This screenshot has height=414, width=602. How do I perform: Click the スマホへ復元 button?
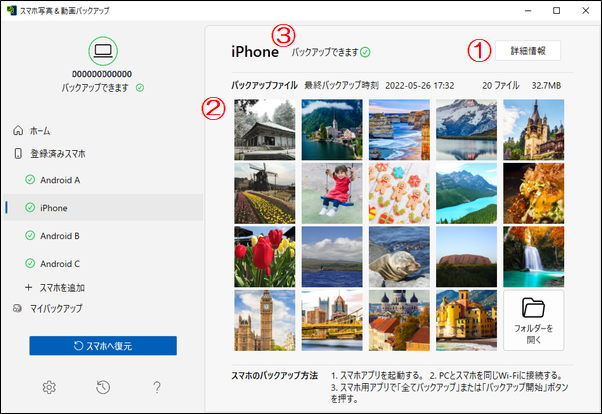[x=103, y=346]
